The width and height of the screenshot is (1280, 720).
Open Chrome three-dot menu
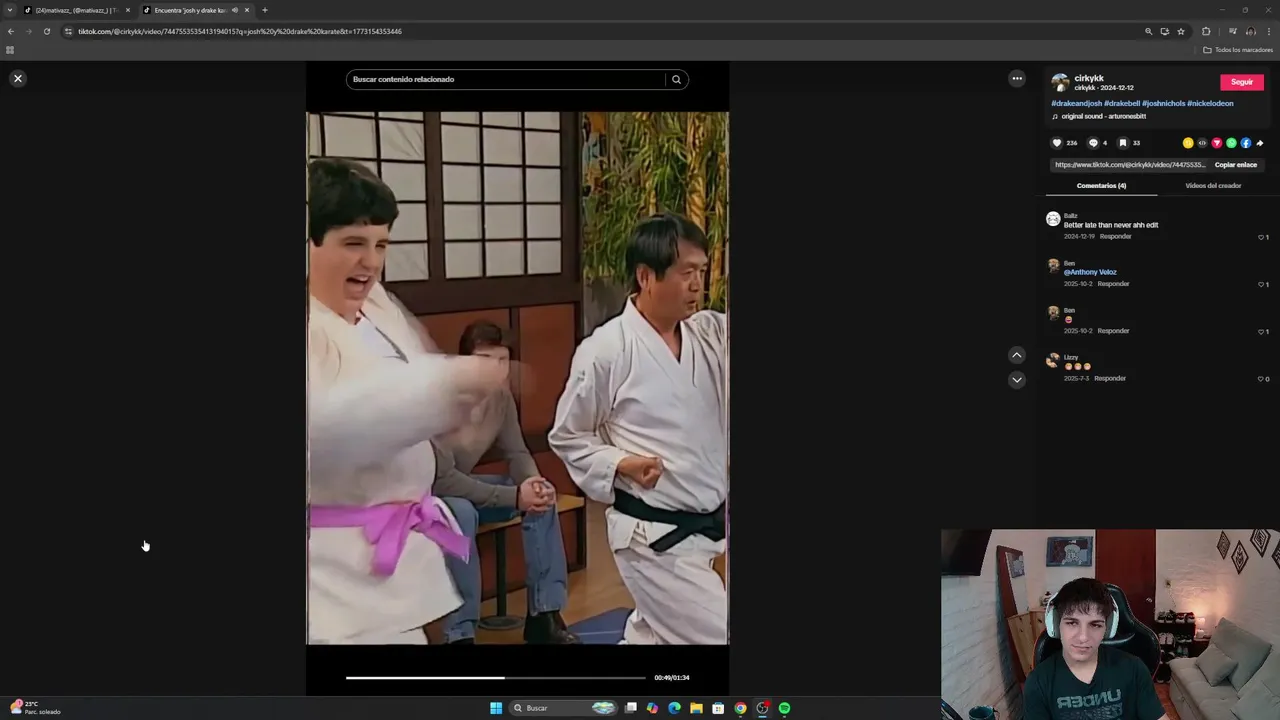[x=1268, y=31]
